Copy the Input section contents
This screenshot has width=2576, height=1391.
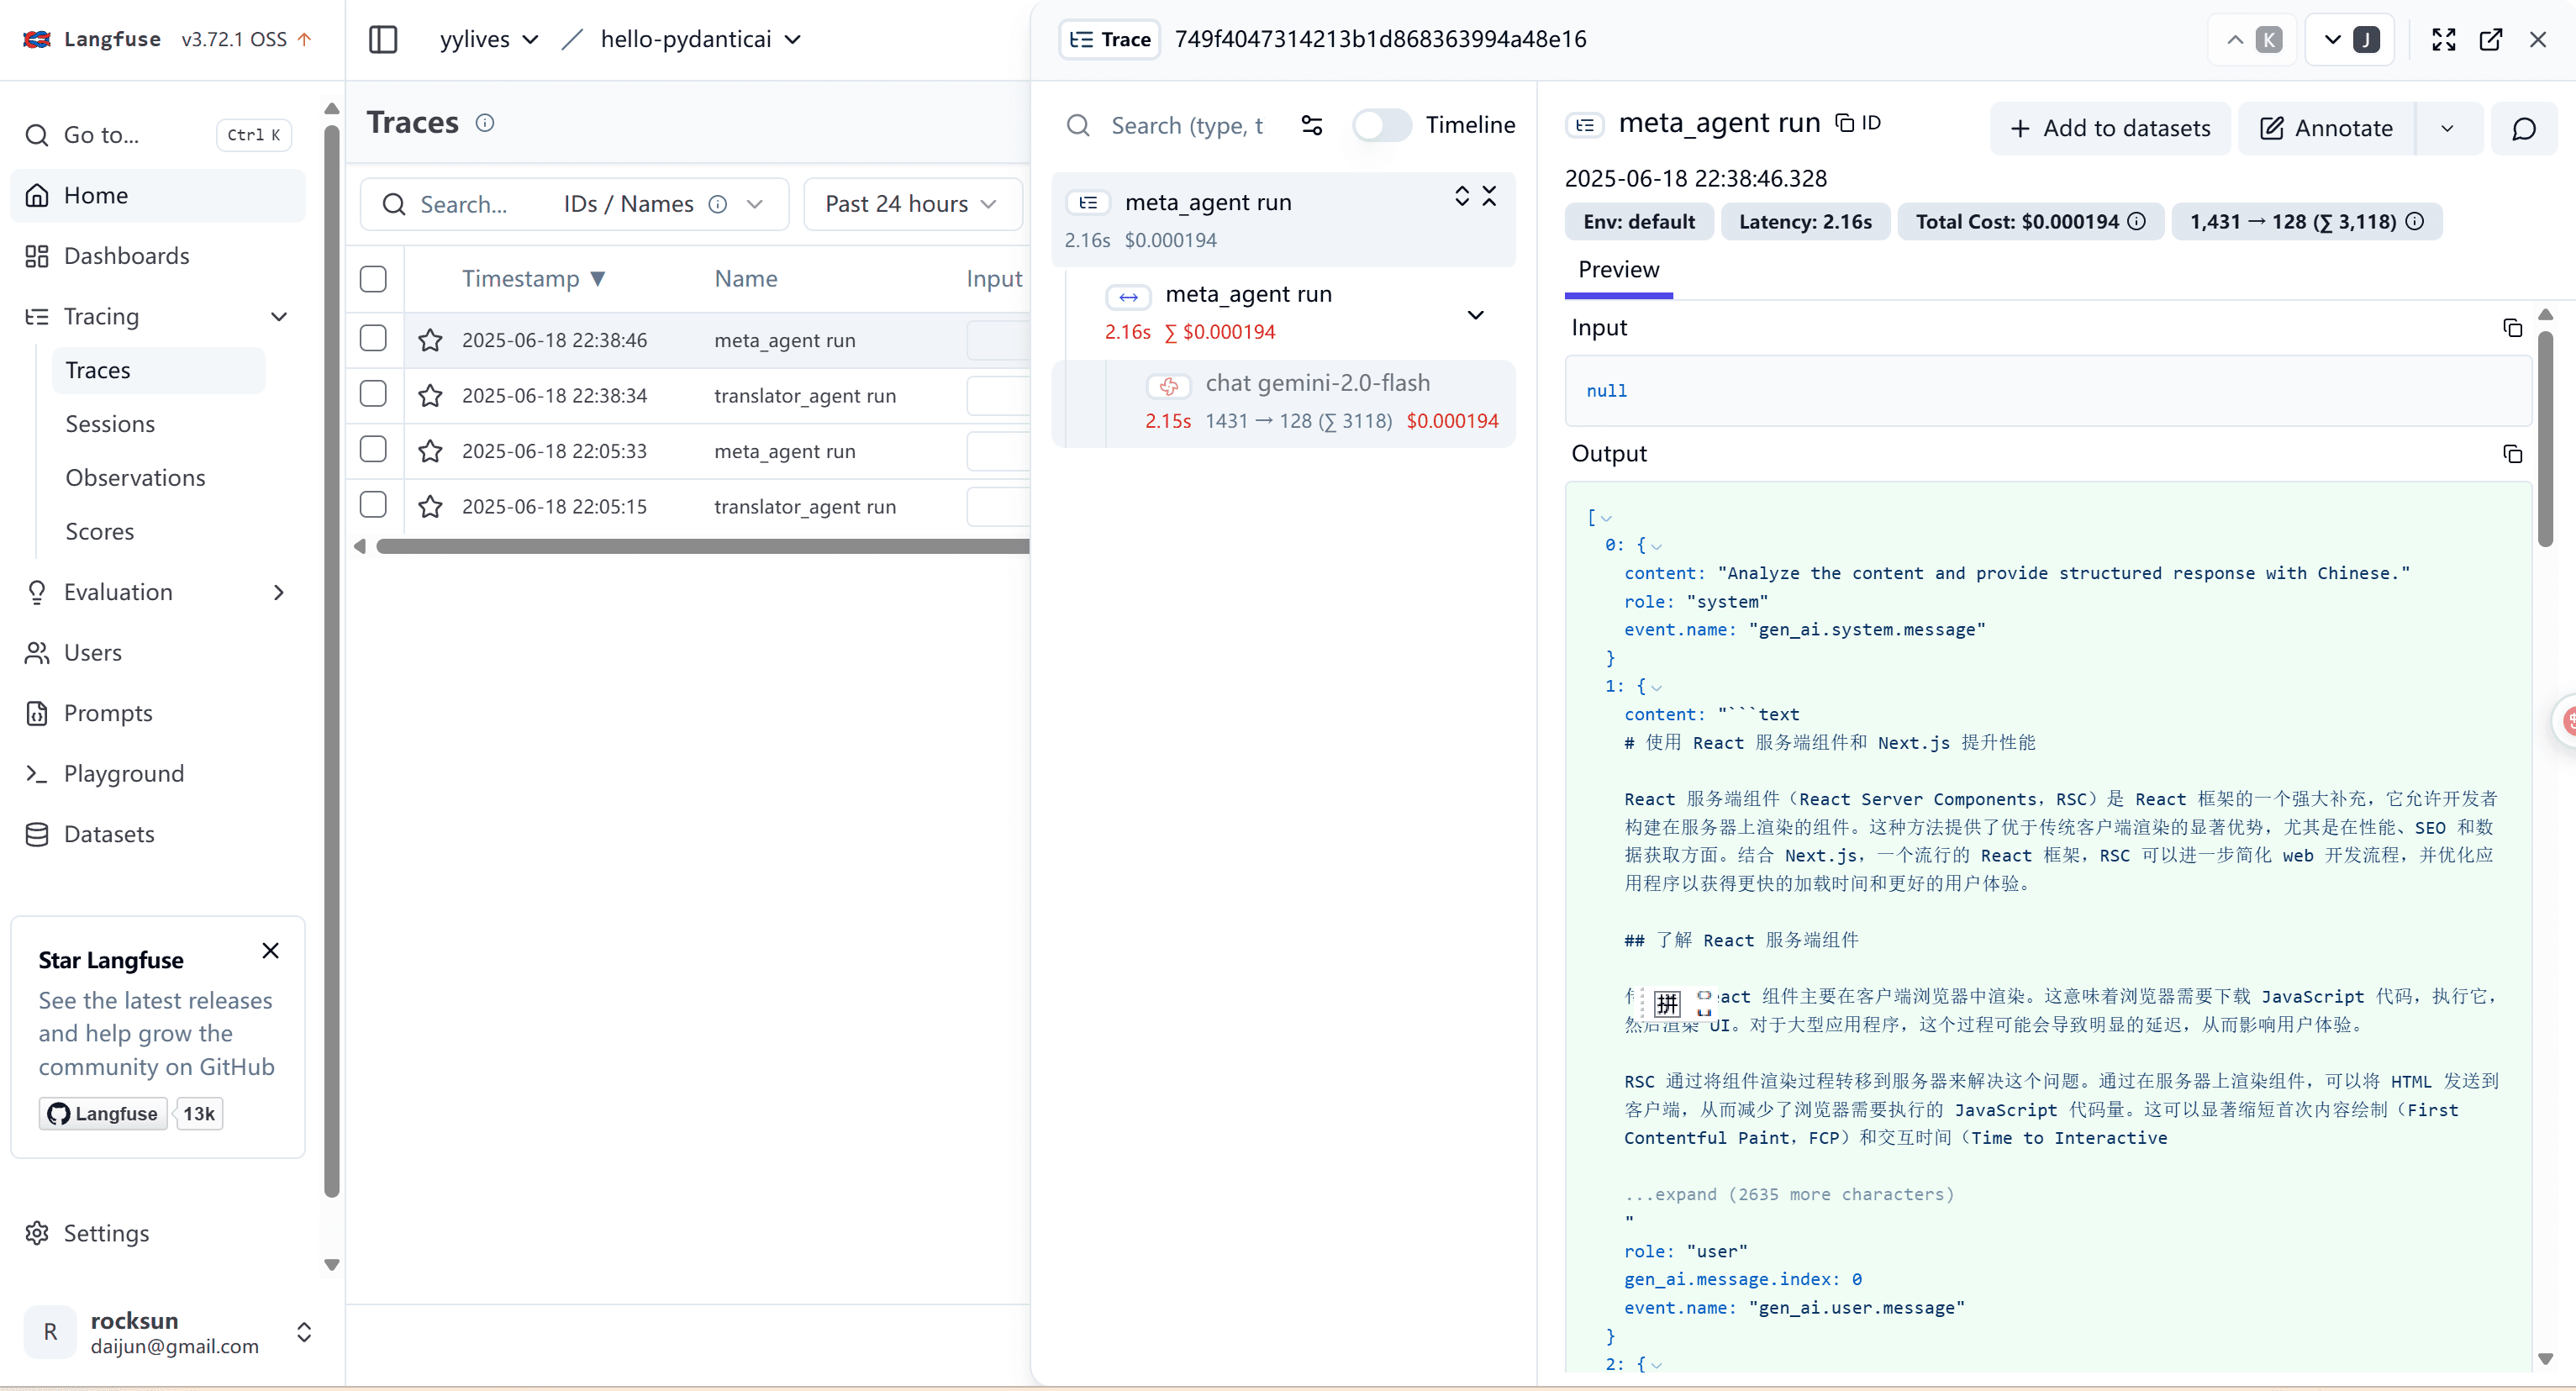pyautogui.click(x=2512, y=328)
